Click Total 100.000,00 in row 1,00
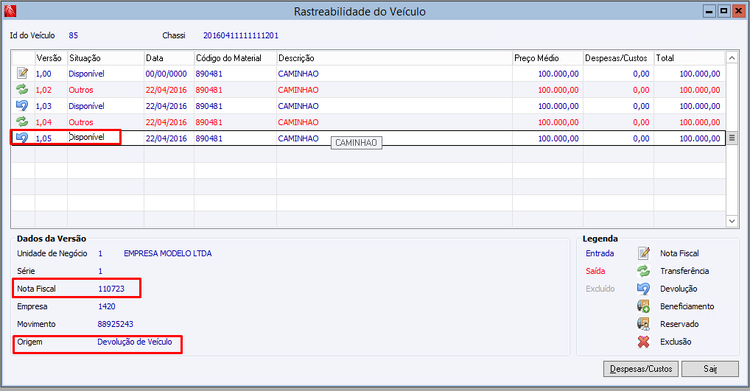Screen dimensions: 750x391 [700, 74]
